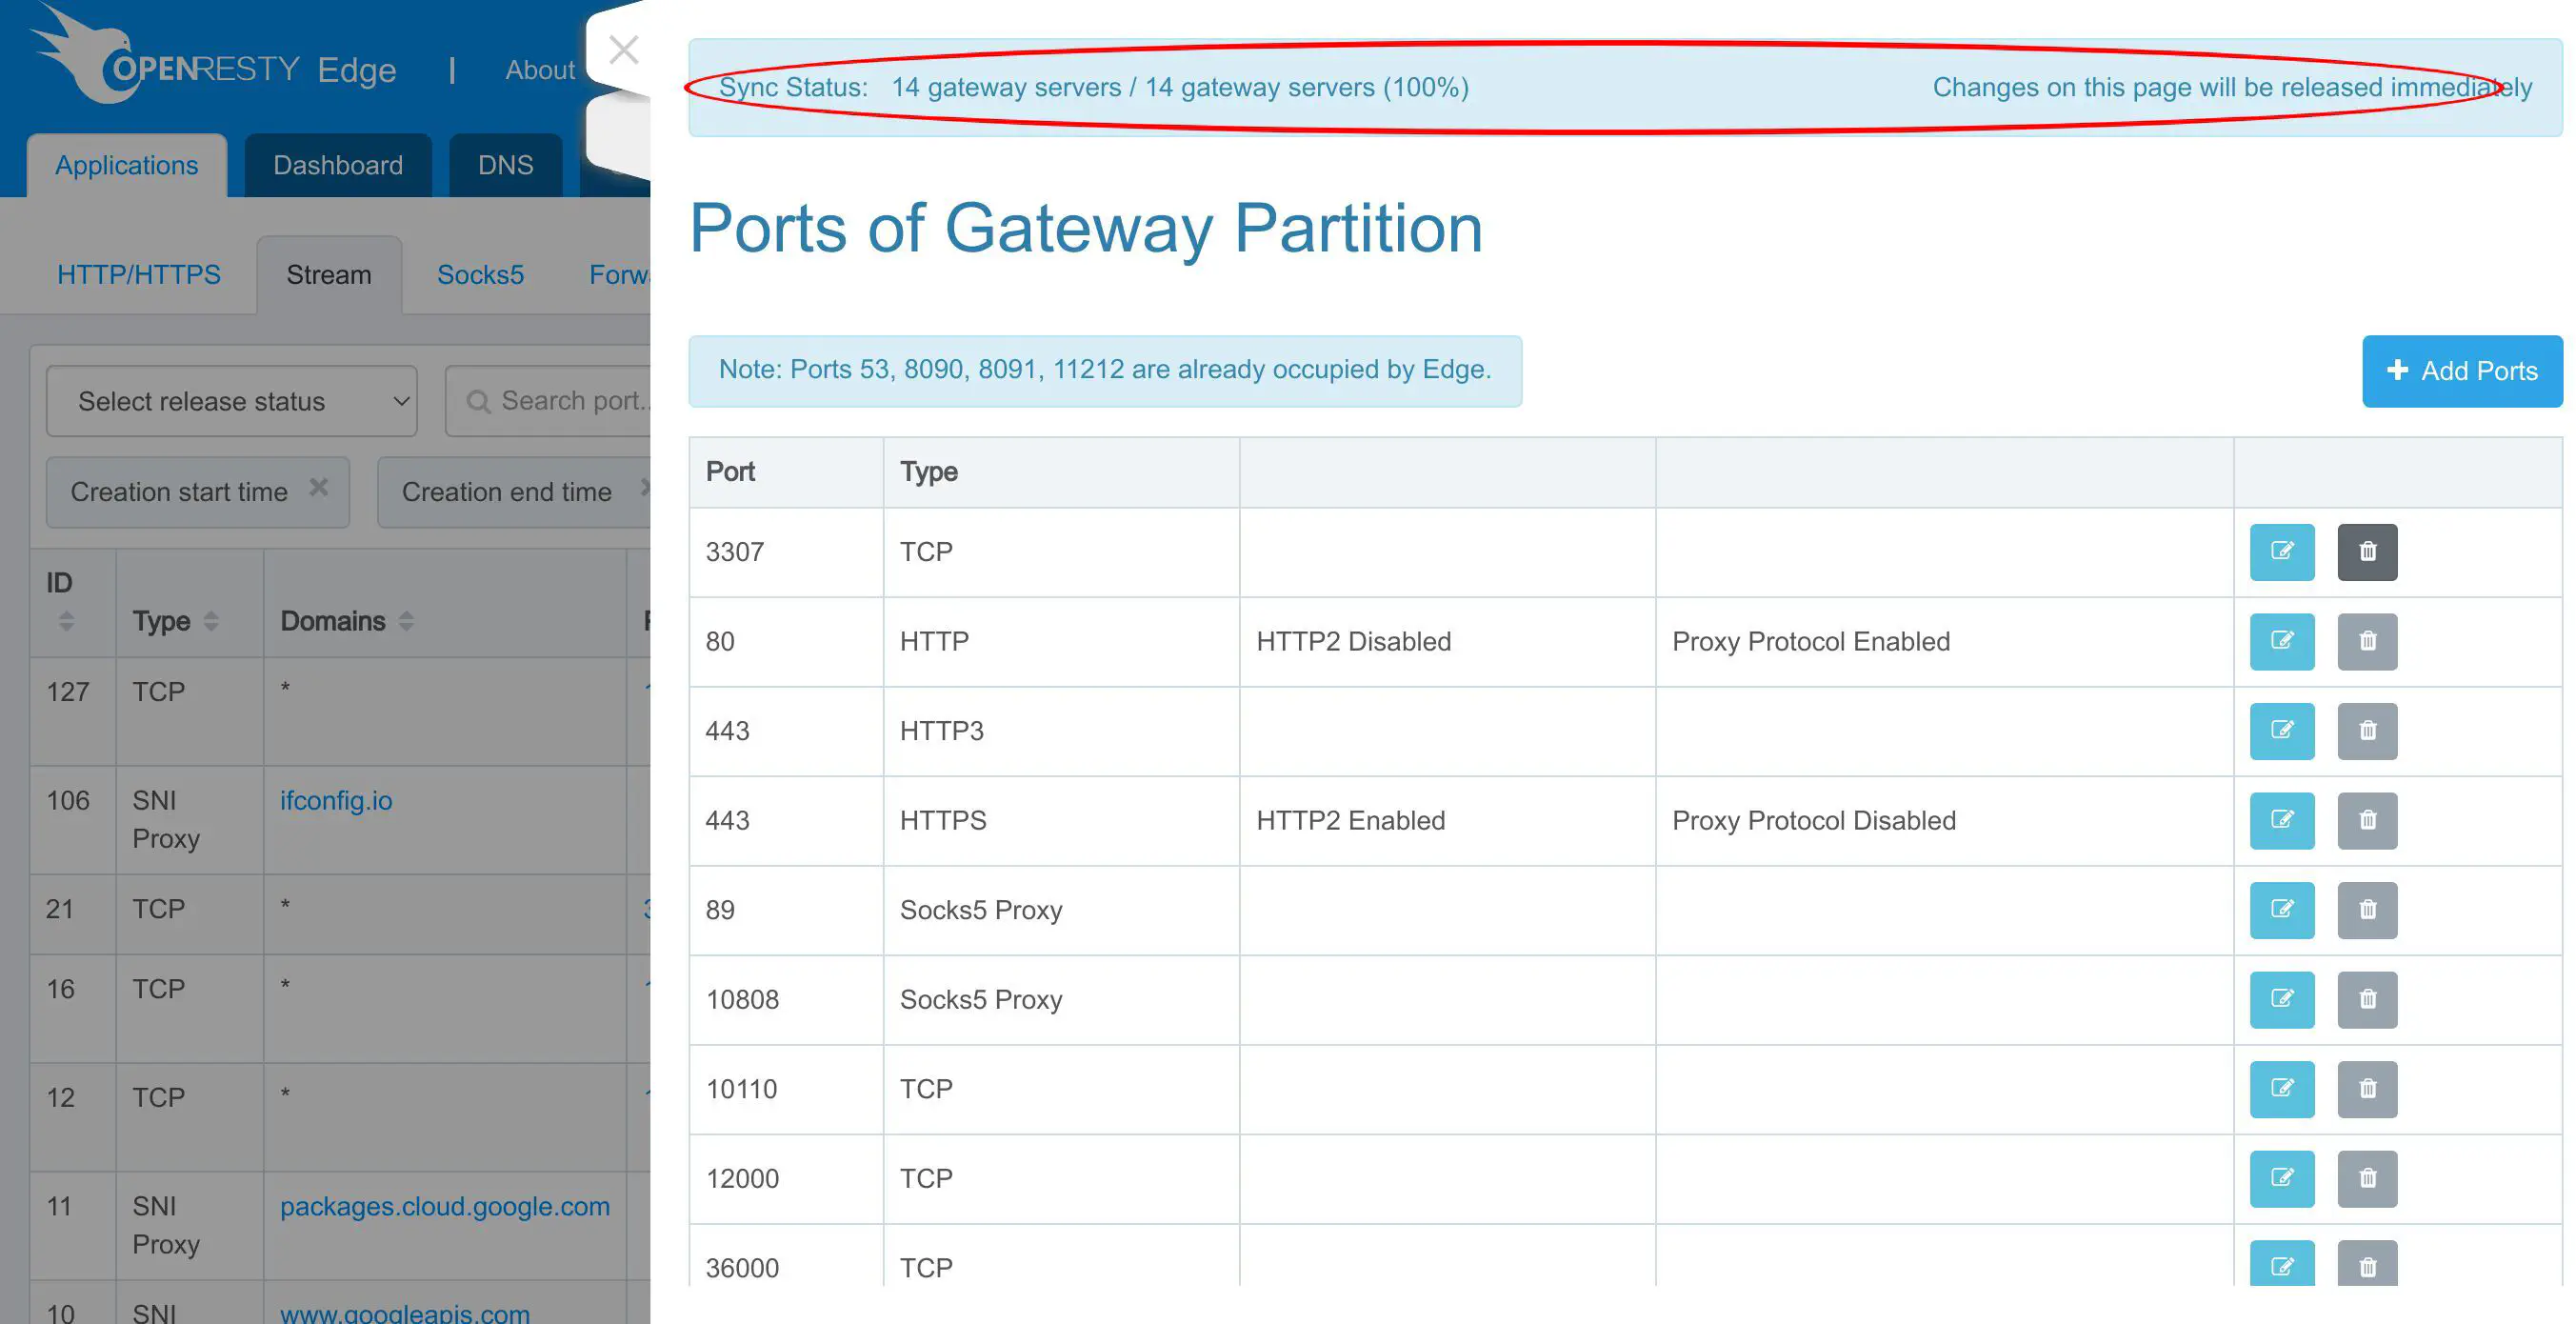The height and width of the screenshot is (1324, 2576).
Task: Delete the port 3307 TCP entry
Action: click(2366, 551)
